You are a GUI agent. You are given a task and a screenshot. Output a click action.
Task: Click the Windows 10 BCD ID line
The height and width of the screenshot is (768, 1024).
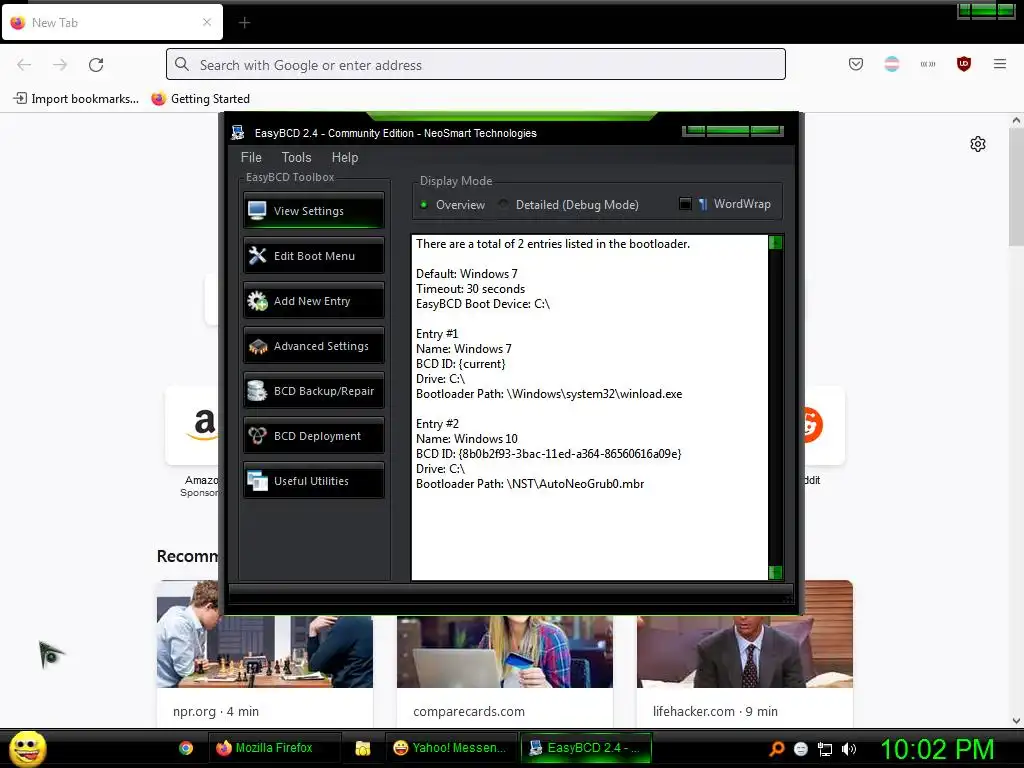coord(549,454)
